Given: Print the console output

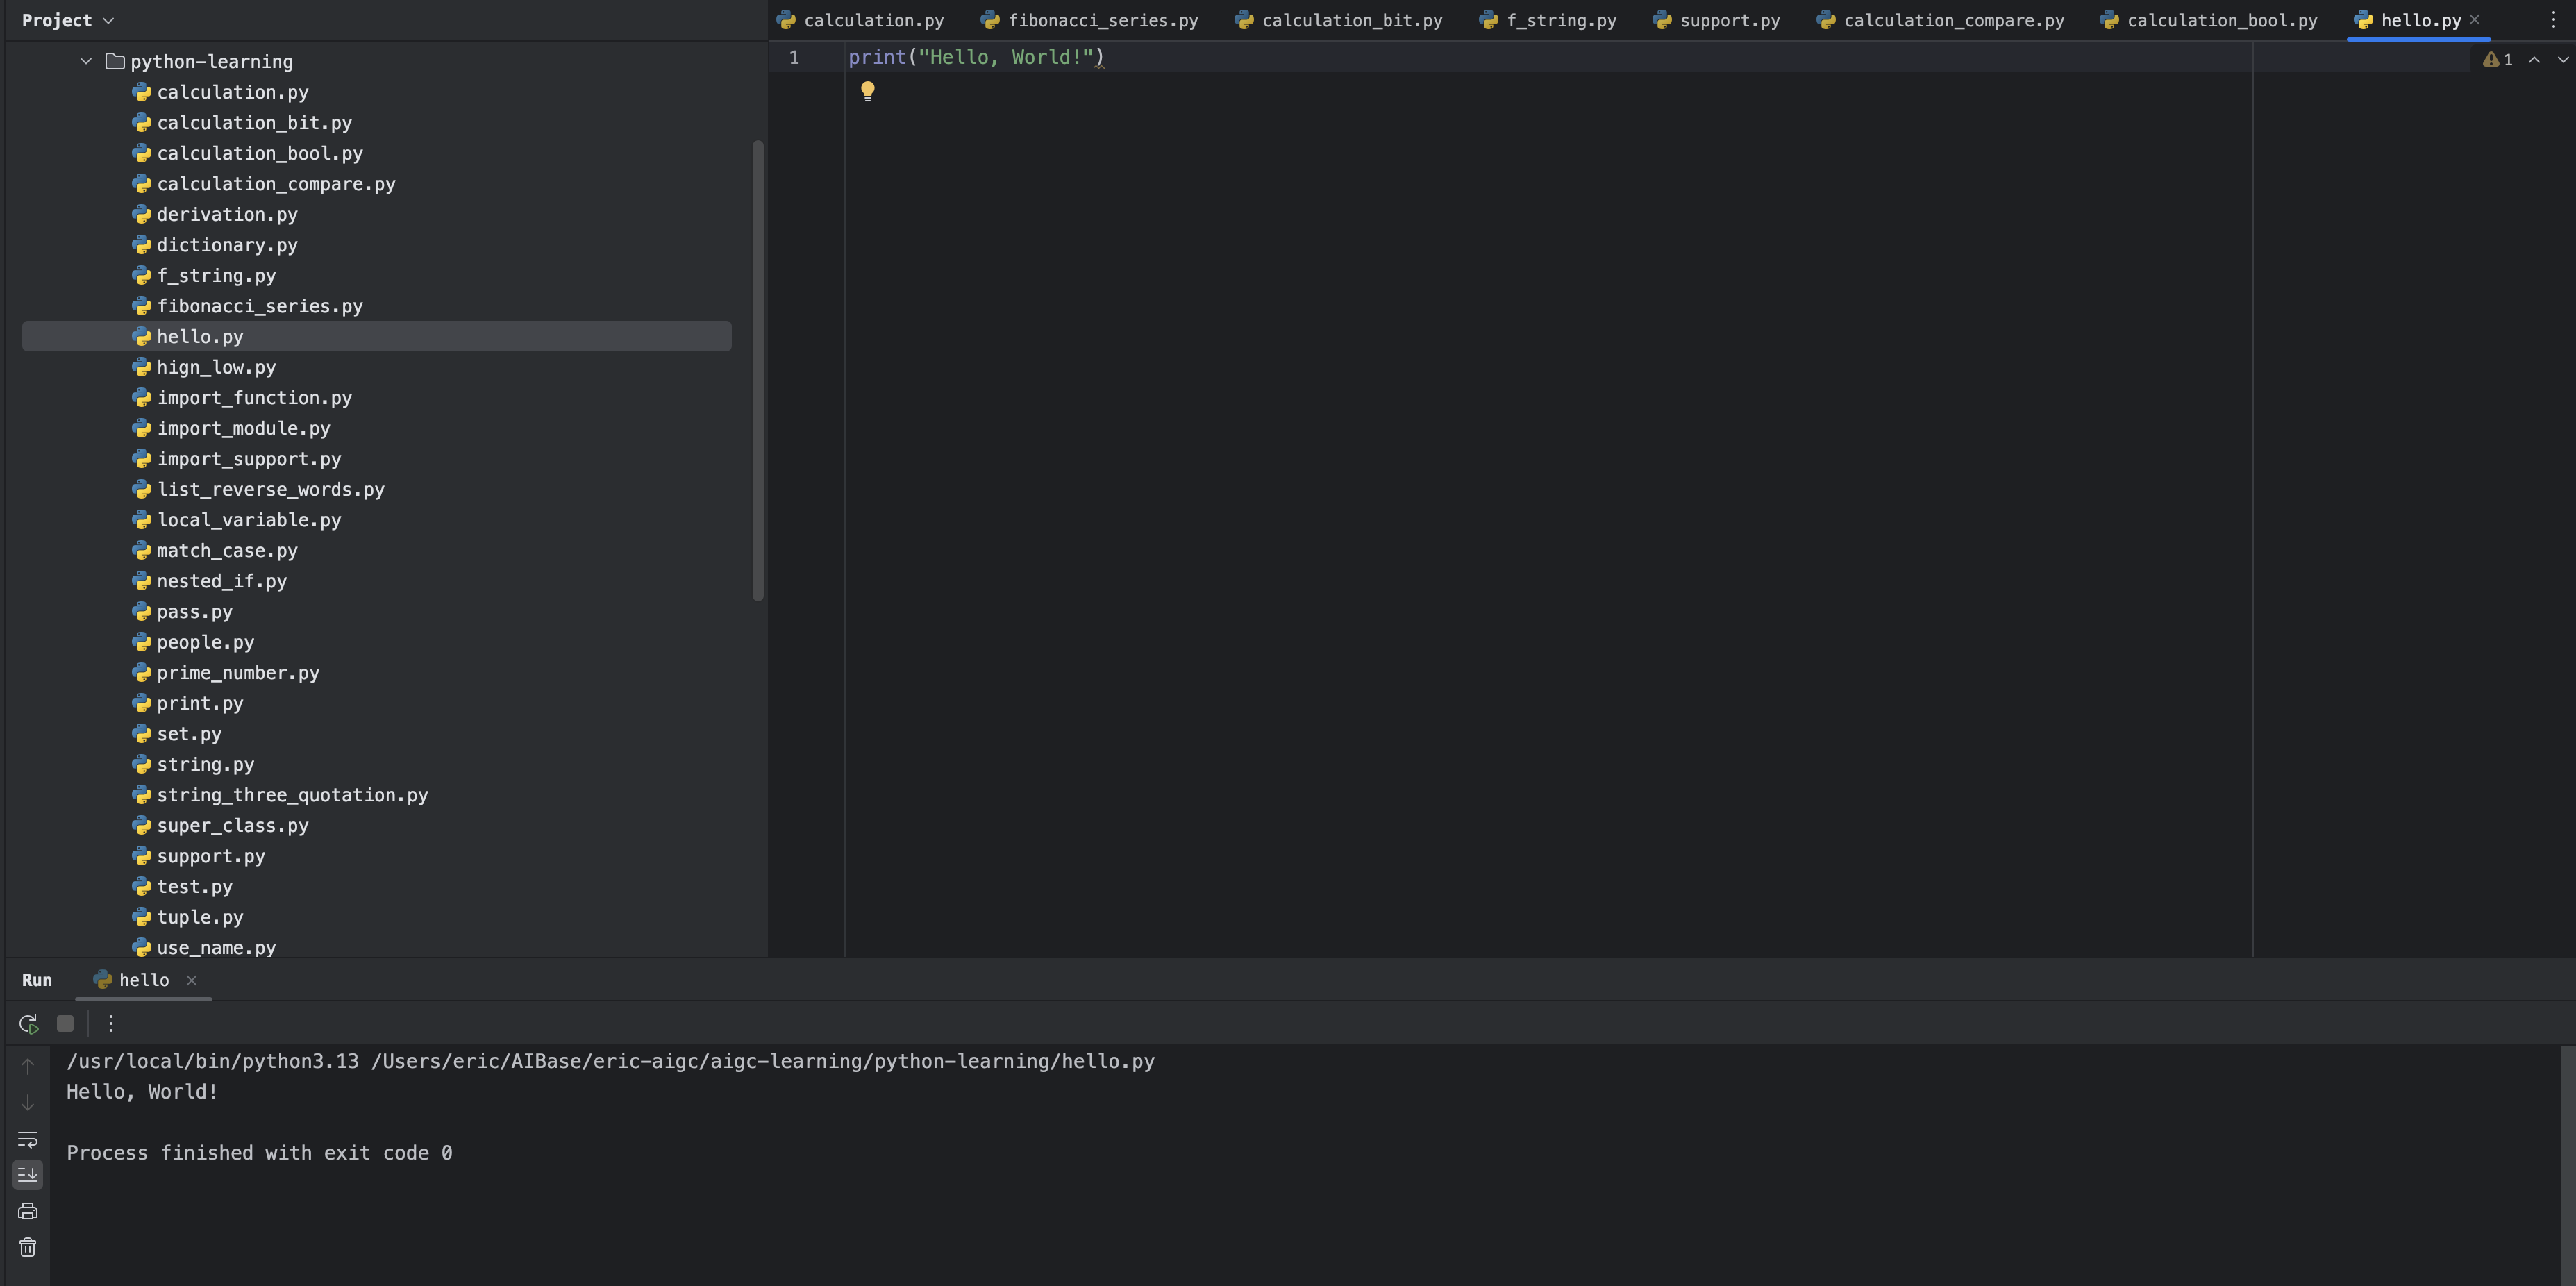Looking at the screenshot, I should tap(28, 1211).
